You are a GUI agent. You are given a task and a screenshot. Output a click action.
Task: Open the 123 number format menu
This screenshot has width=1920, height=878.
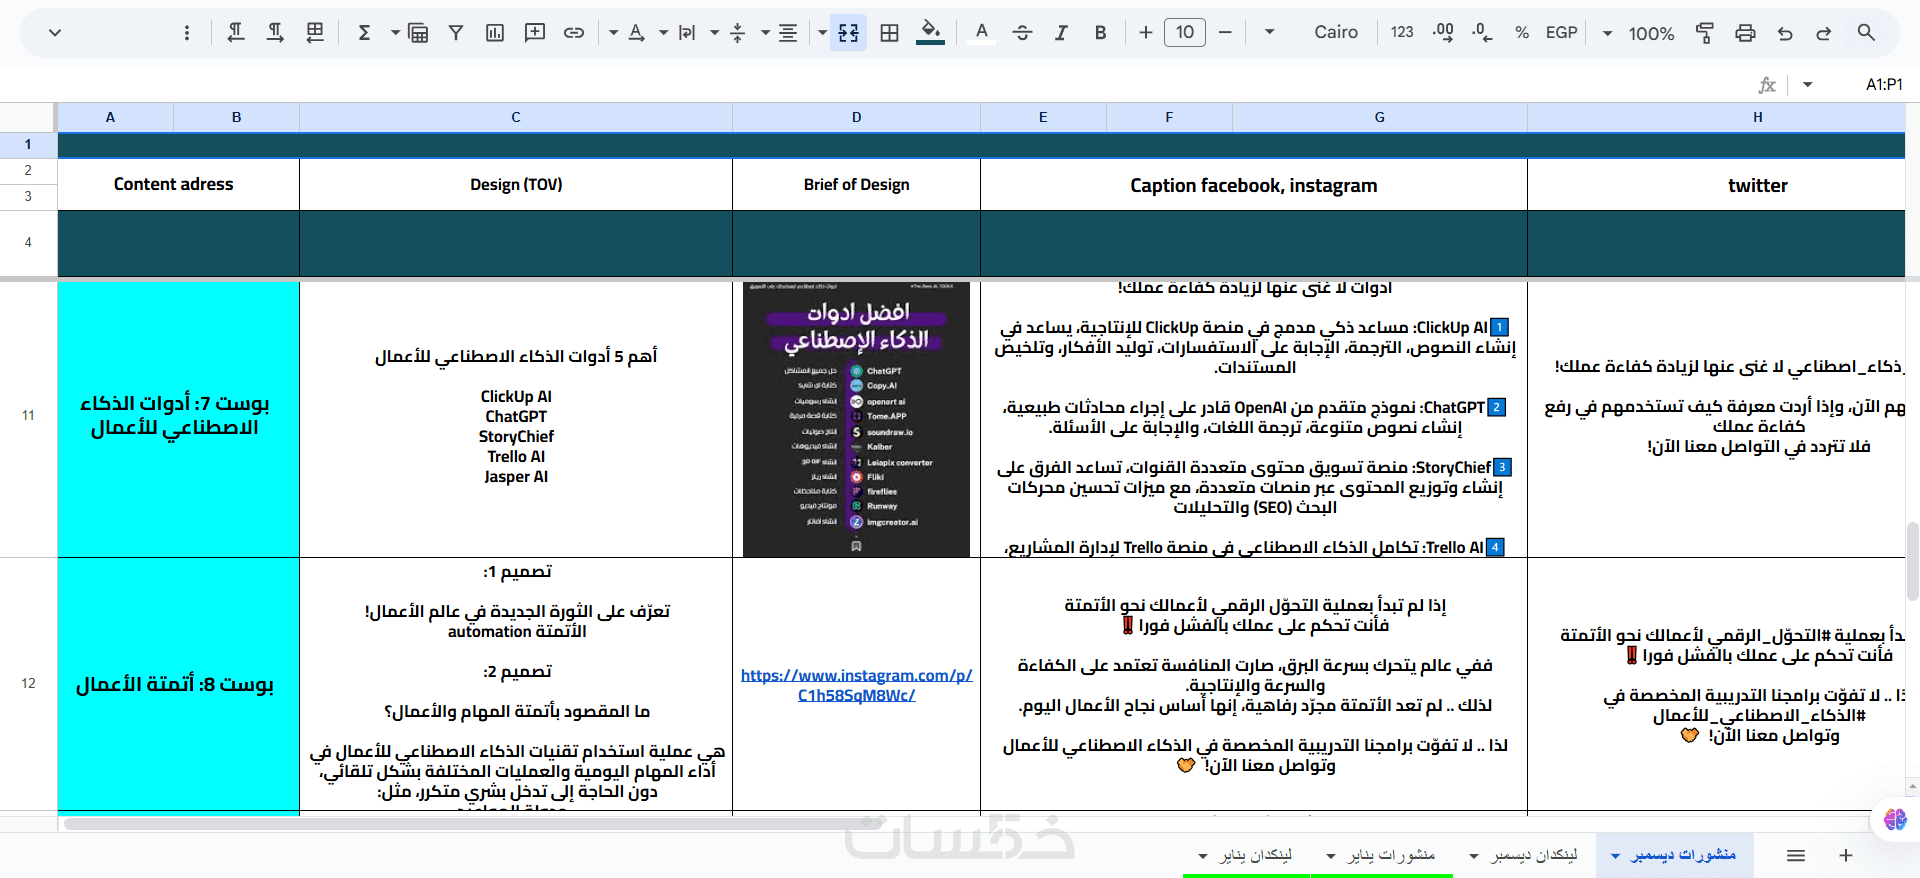1402,33
